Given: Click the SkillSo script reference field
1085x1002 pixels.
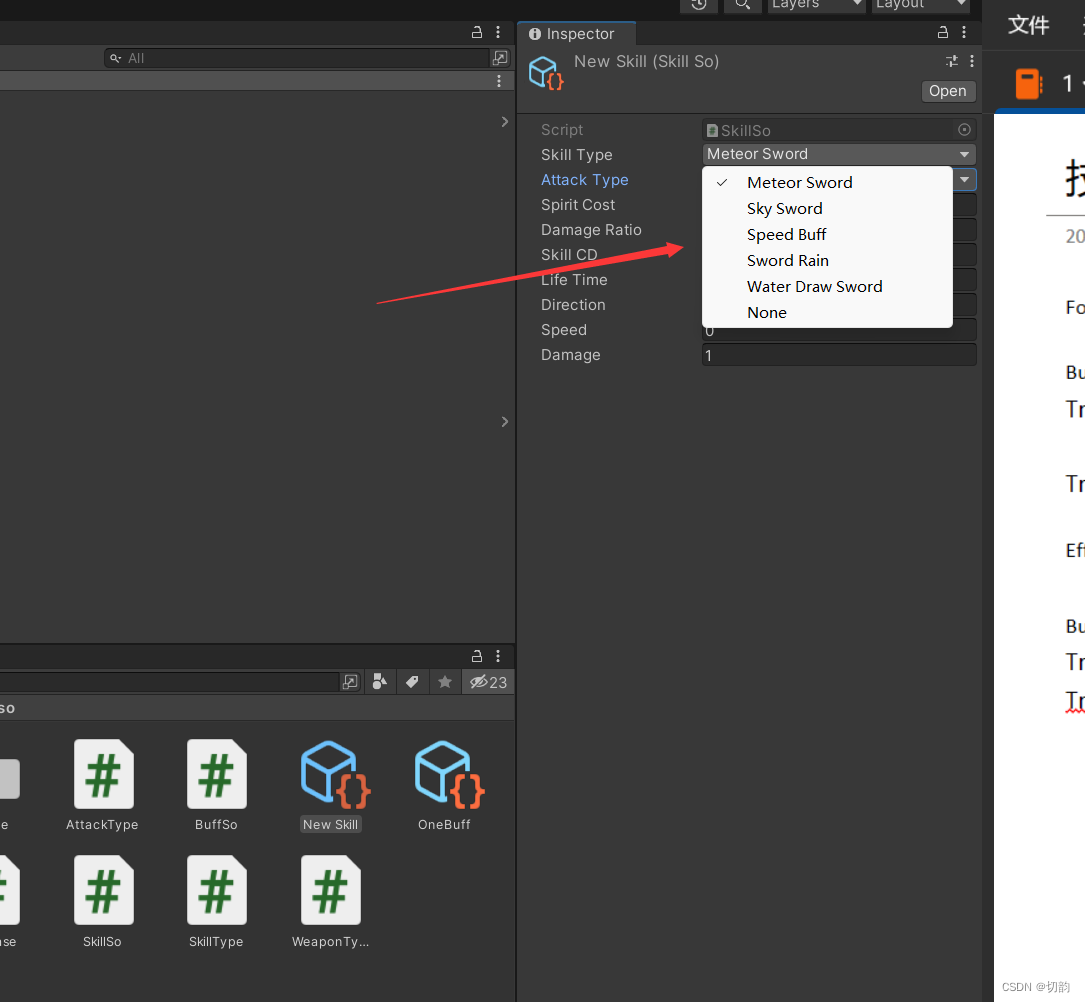Looking at the screenshot, I should 839,129.
